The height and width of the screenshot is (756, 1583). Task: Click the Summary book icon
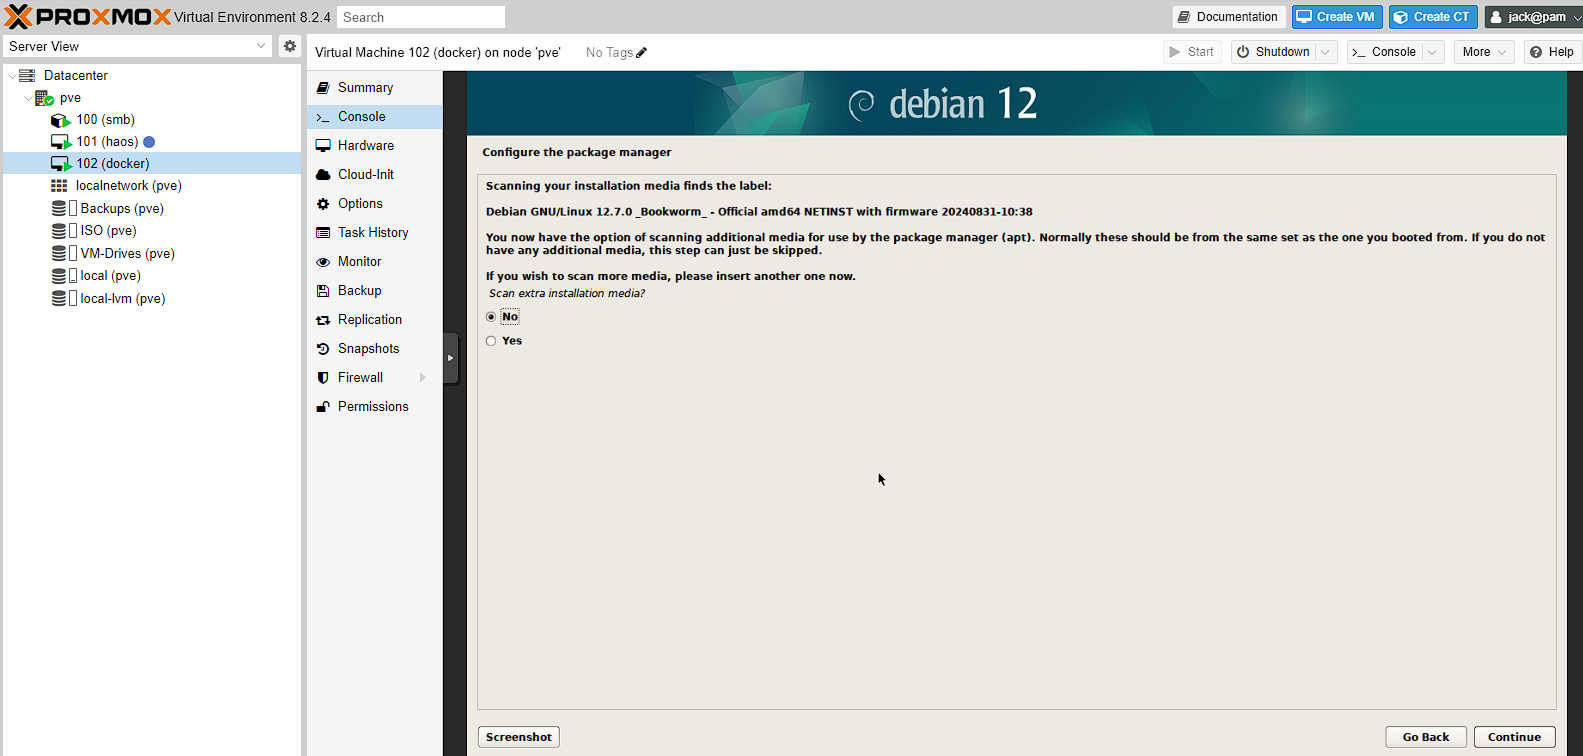(x=323, y=88)
